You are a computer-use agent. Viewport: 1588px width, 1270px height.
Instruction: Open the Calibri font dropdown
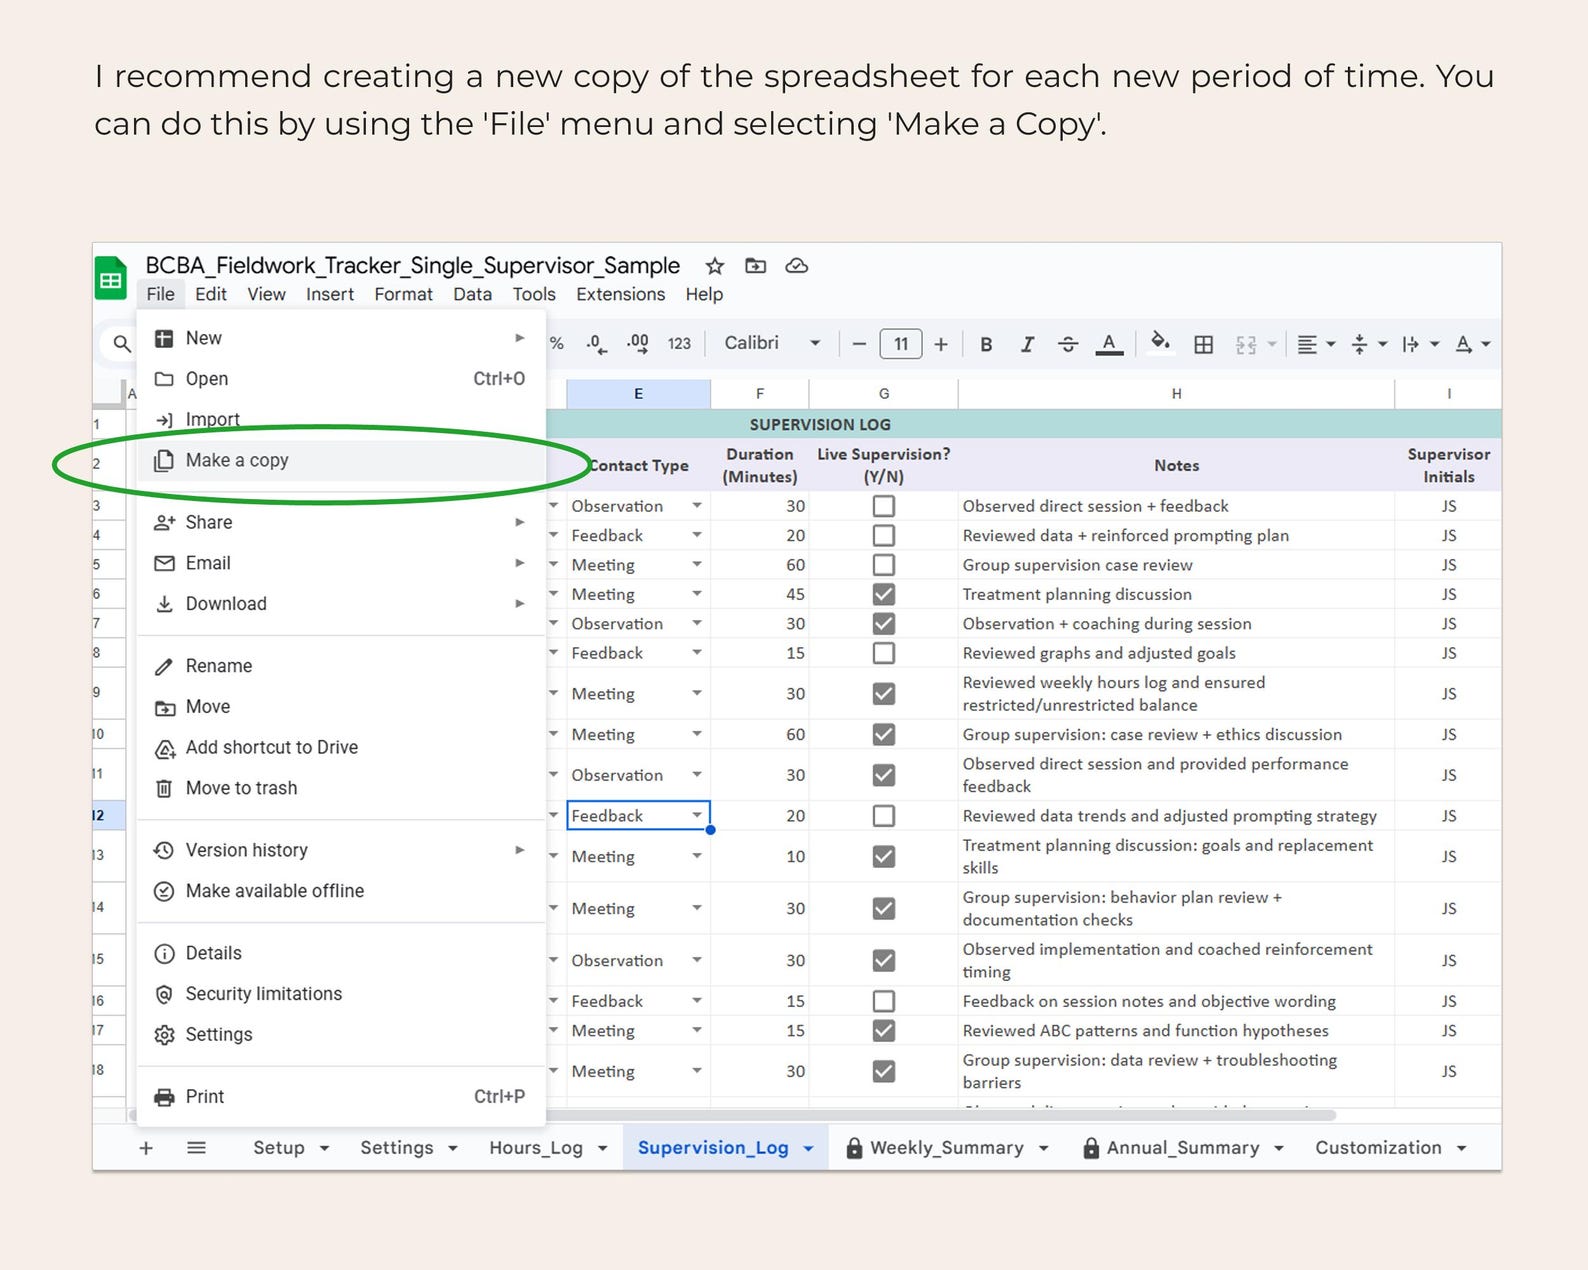click(772, 343)
